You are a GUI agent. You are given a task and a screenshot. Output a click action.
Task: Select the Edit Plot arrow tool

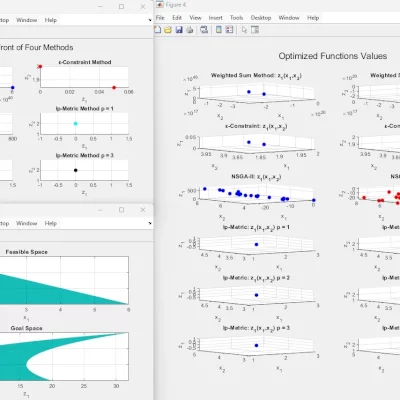point(244,30)
